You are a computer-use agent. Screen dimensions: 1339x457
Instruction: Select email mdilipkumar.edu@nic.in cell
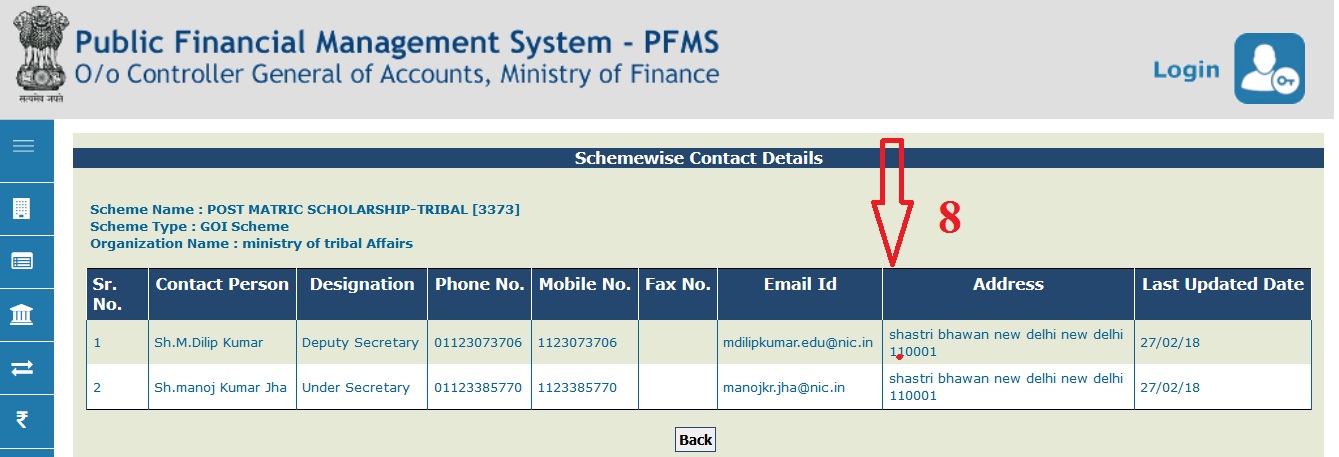point(798,342)
